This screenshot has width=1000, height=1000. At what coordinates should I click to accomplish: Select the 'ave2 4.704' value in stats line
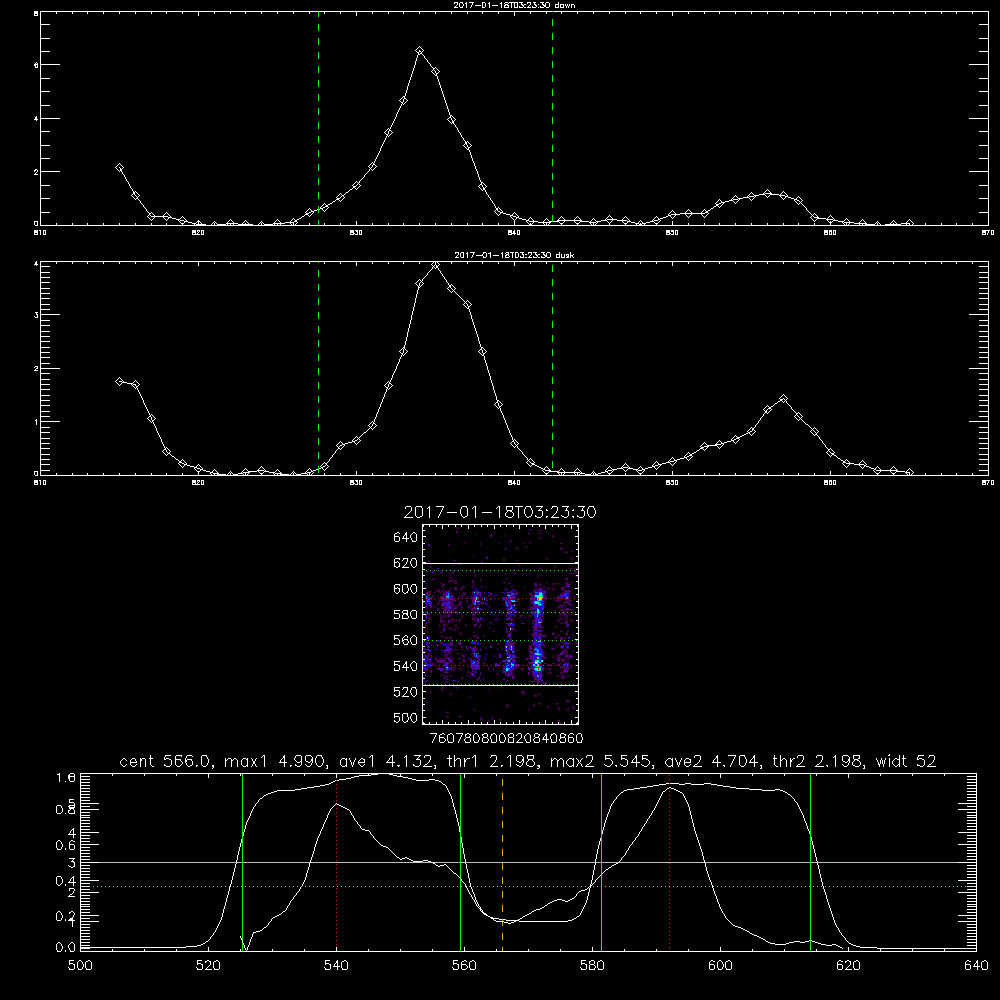click(712, 761)
